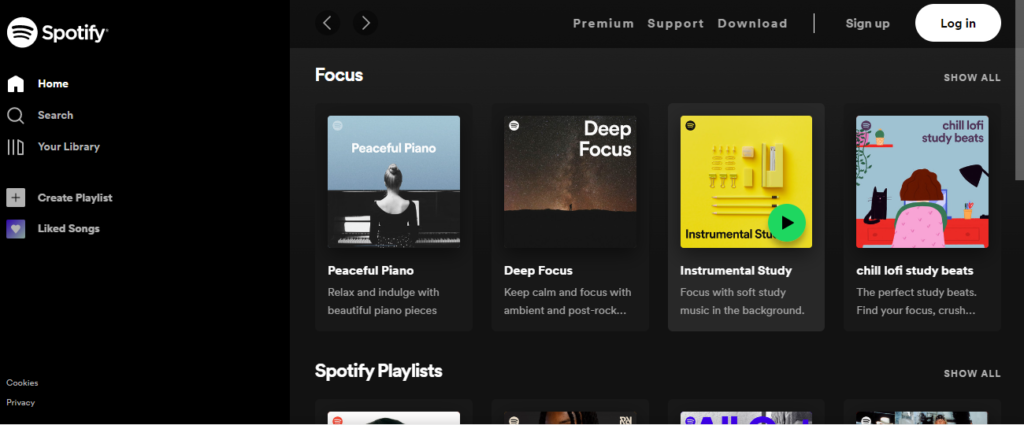Open the Support menu link

(x=675, y=24)
